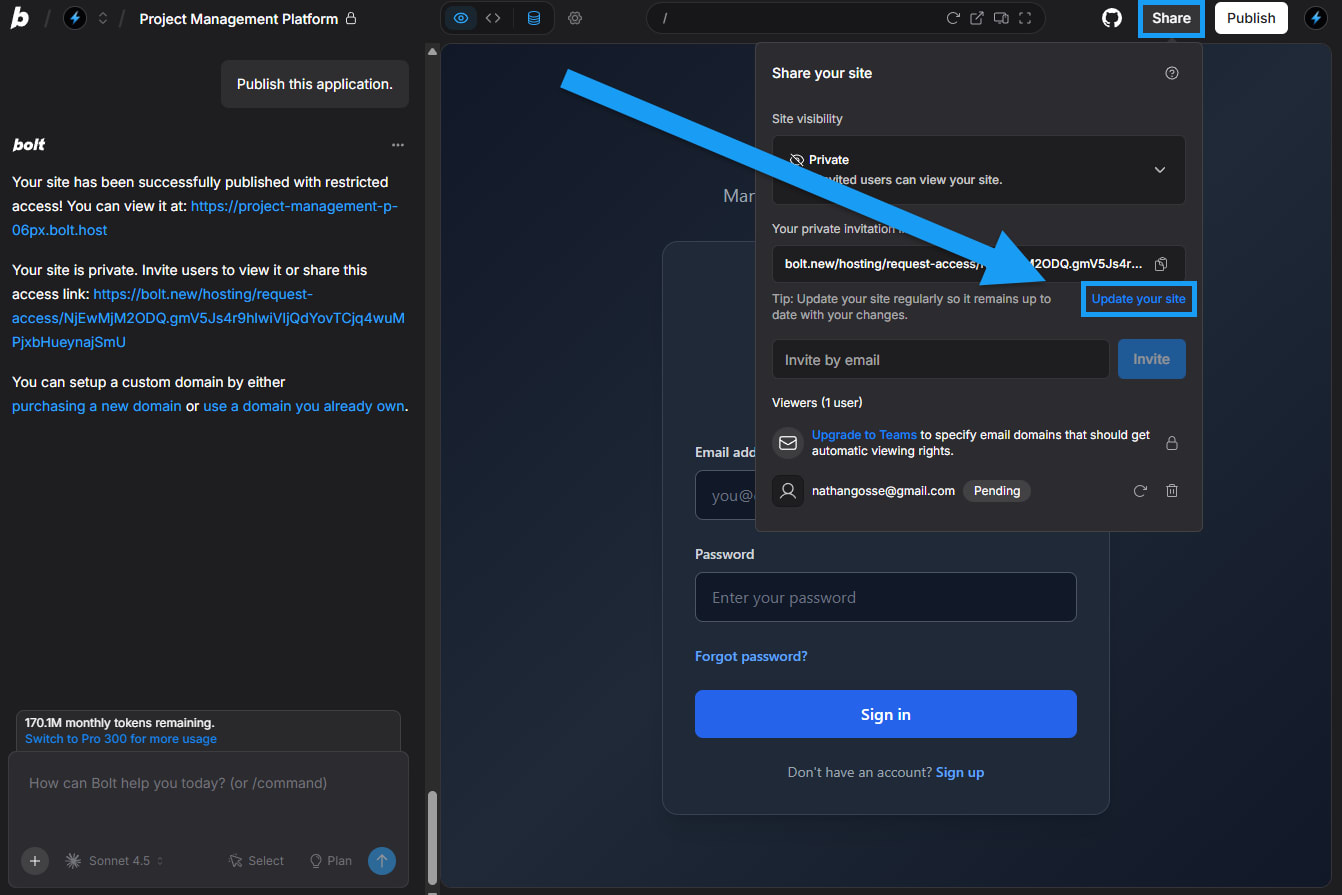1342x895 pixels.
Task: Click the Project Management Platform title
Action: tap(238, 18)
